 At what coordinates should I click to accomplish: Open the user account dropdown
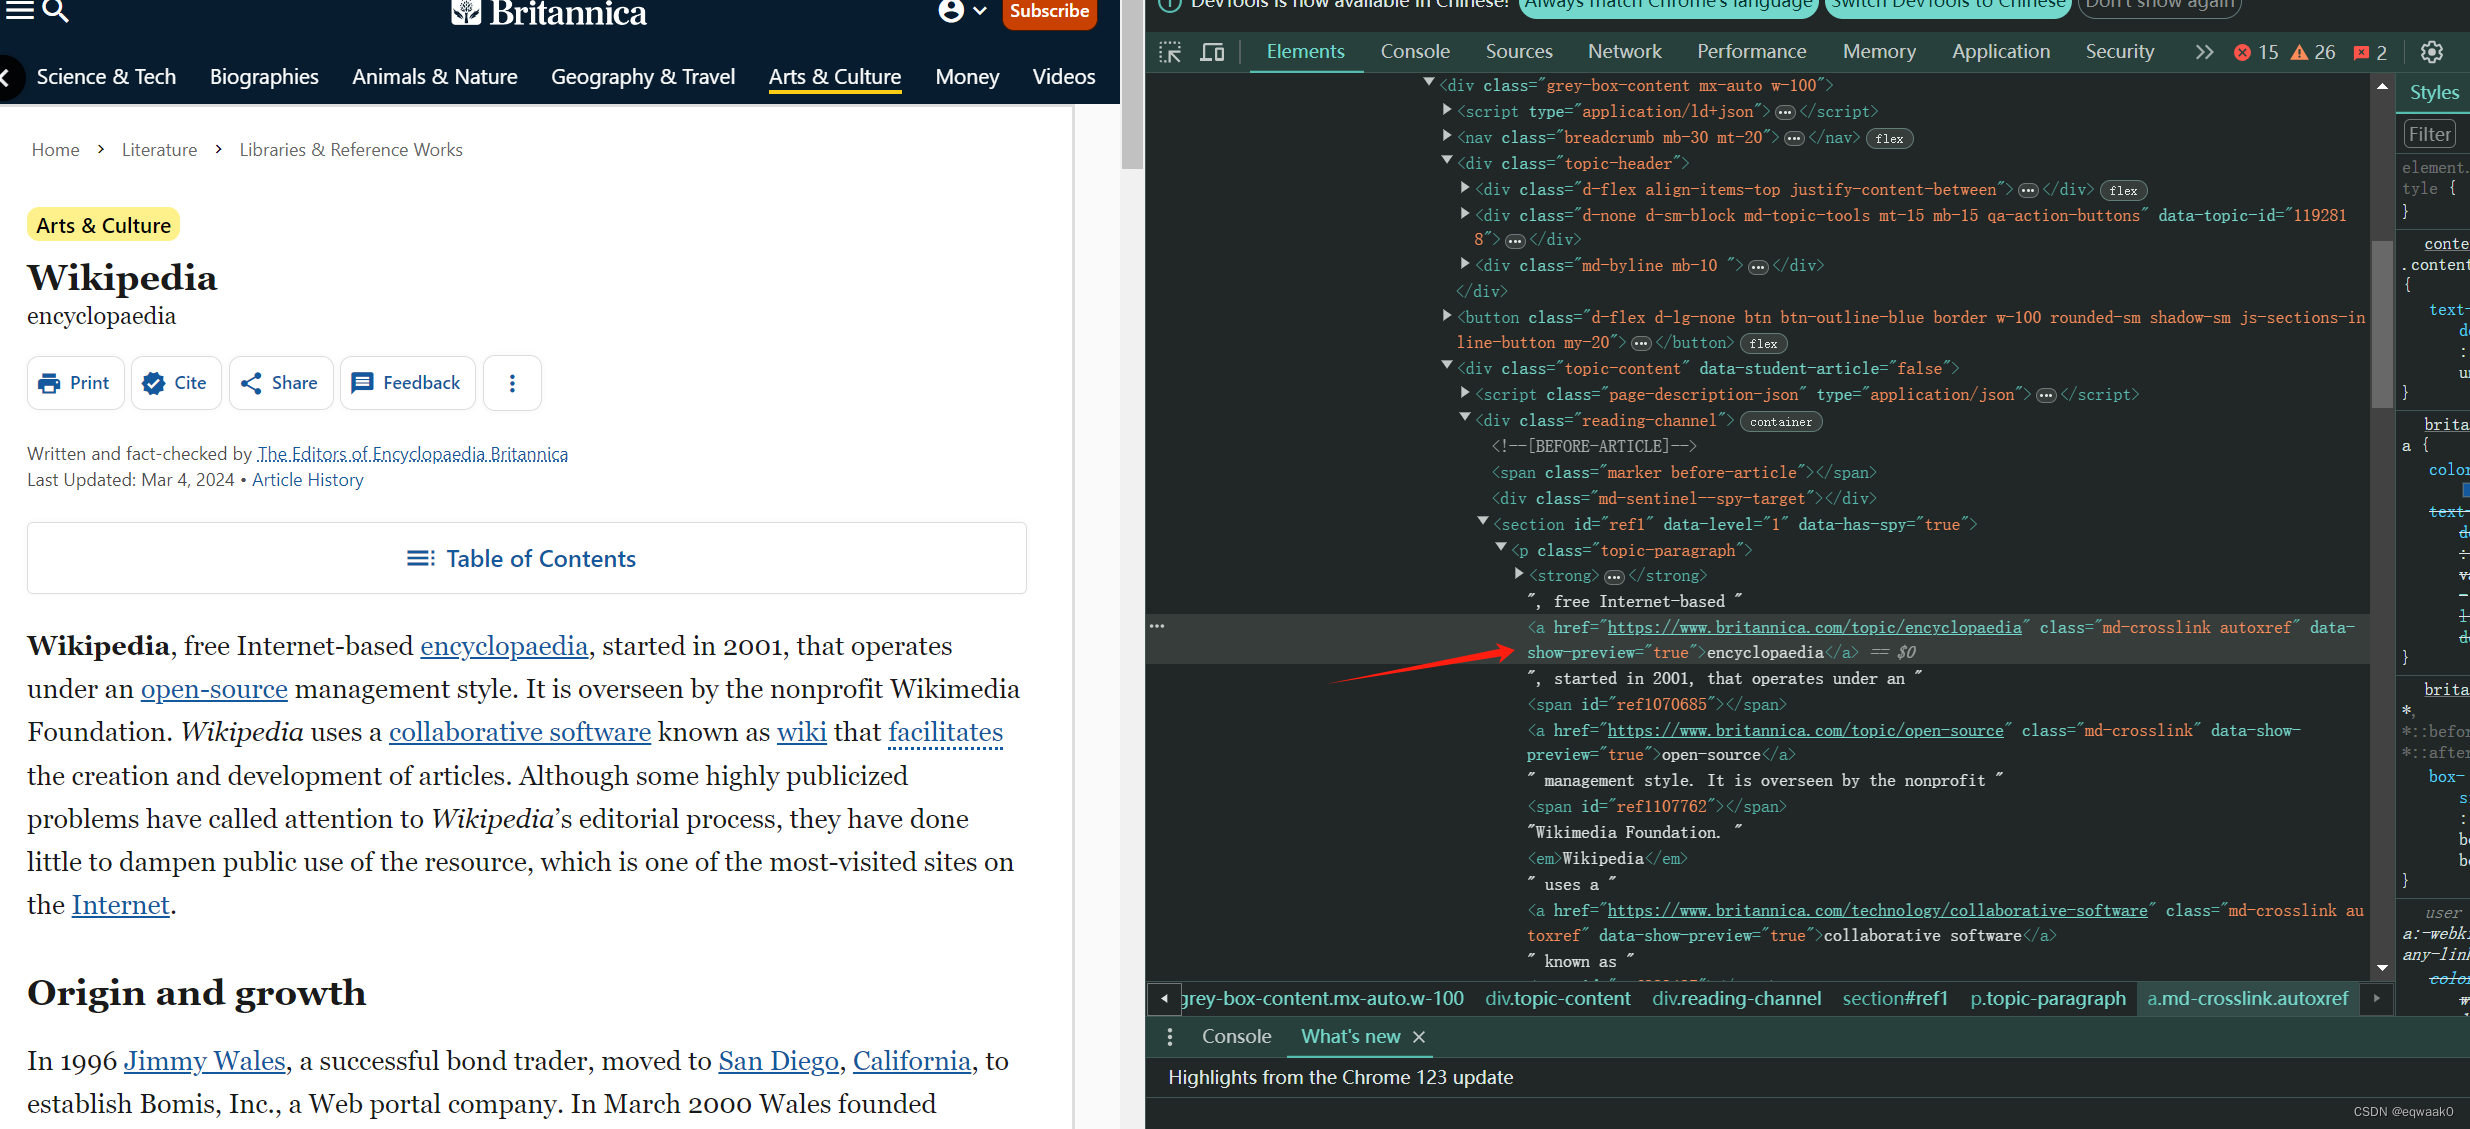pos(962,11)
